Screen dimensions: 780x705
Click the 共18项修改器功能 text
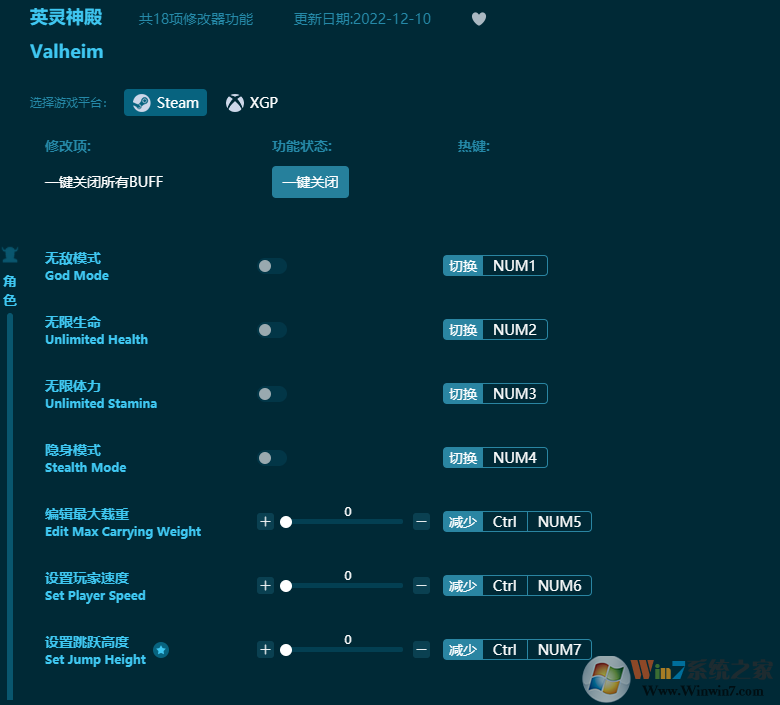coord(196,19)
